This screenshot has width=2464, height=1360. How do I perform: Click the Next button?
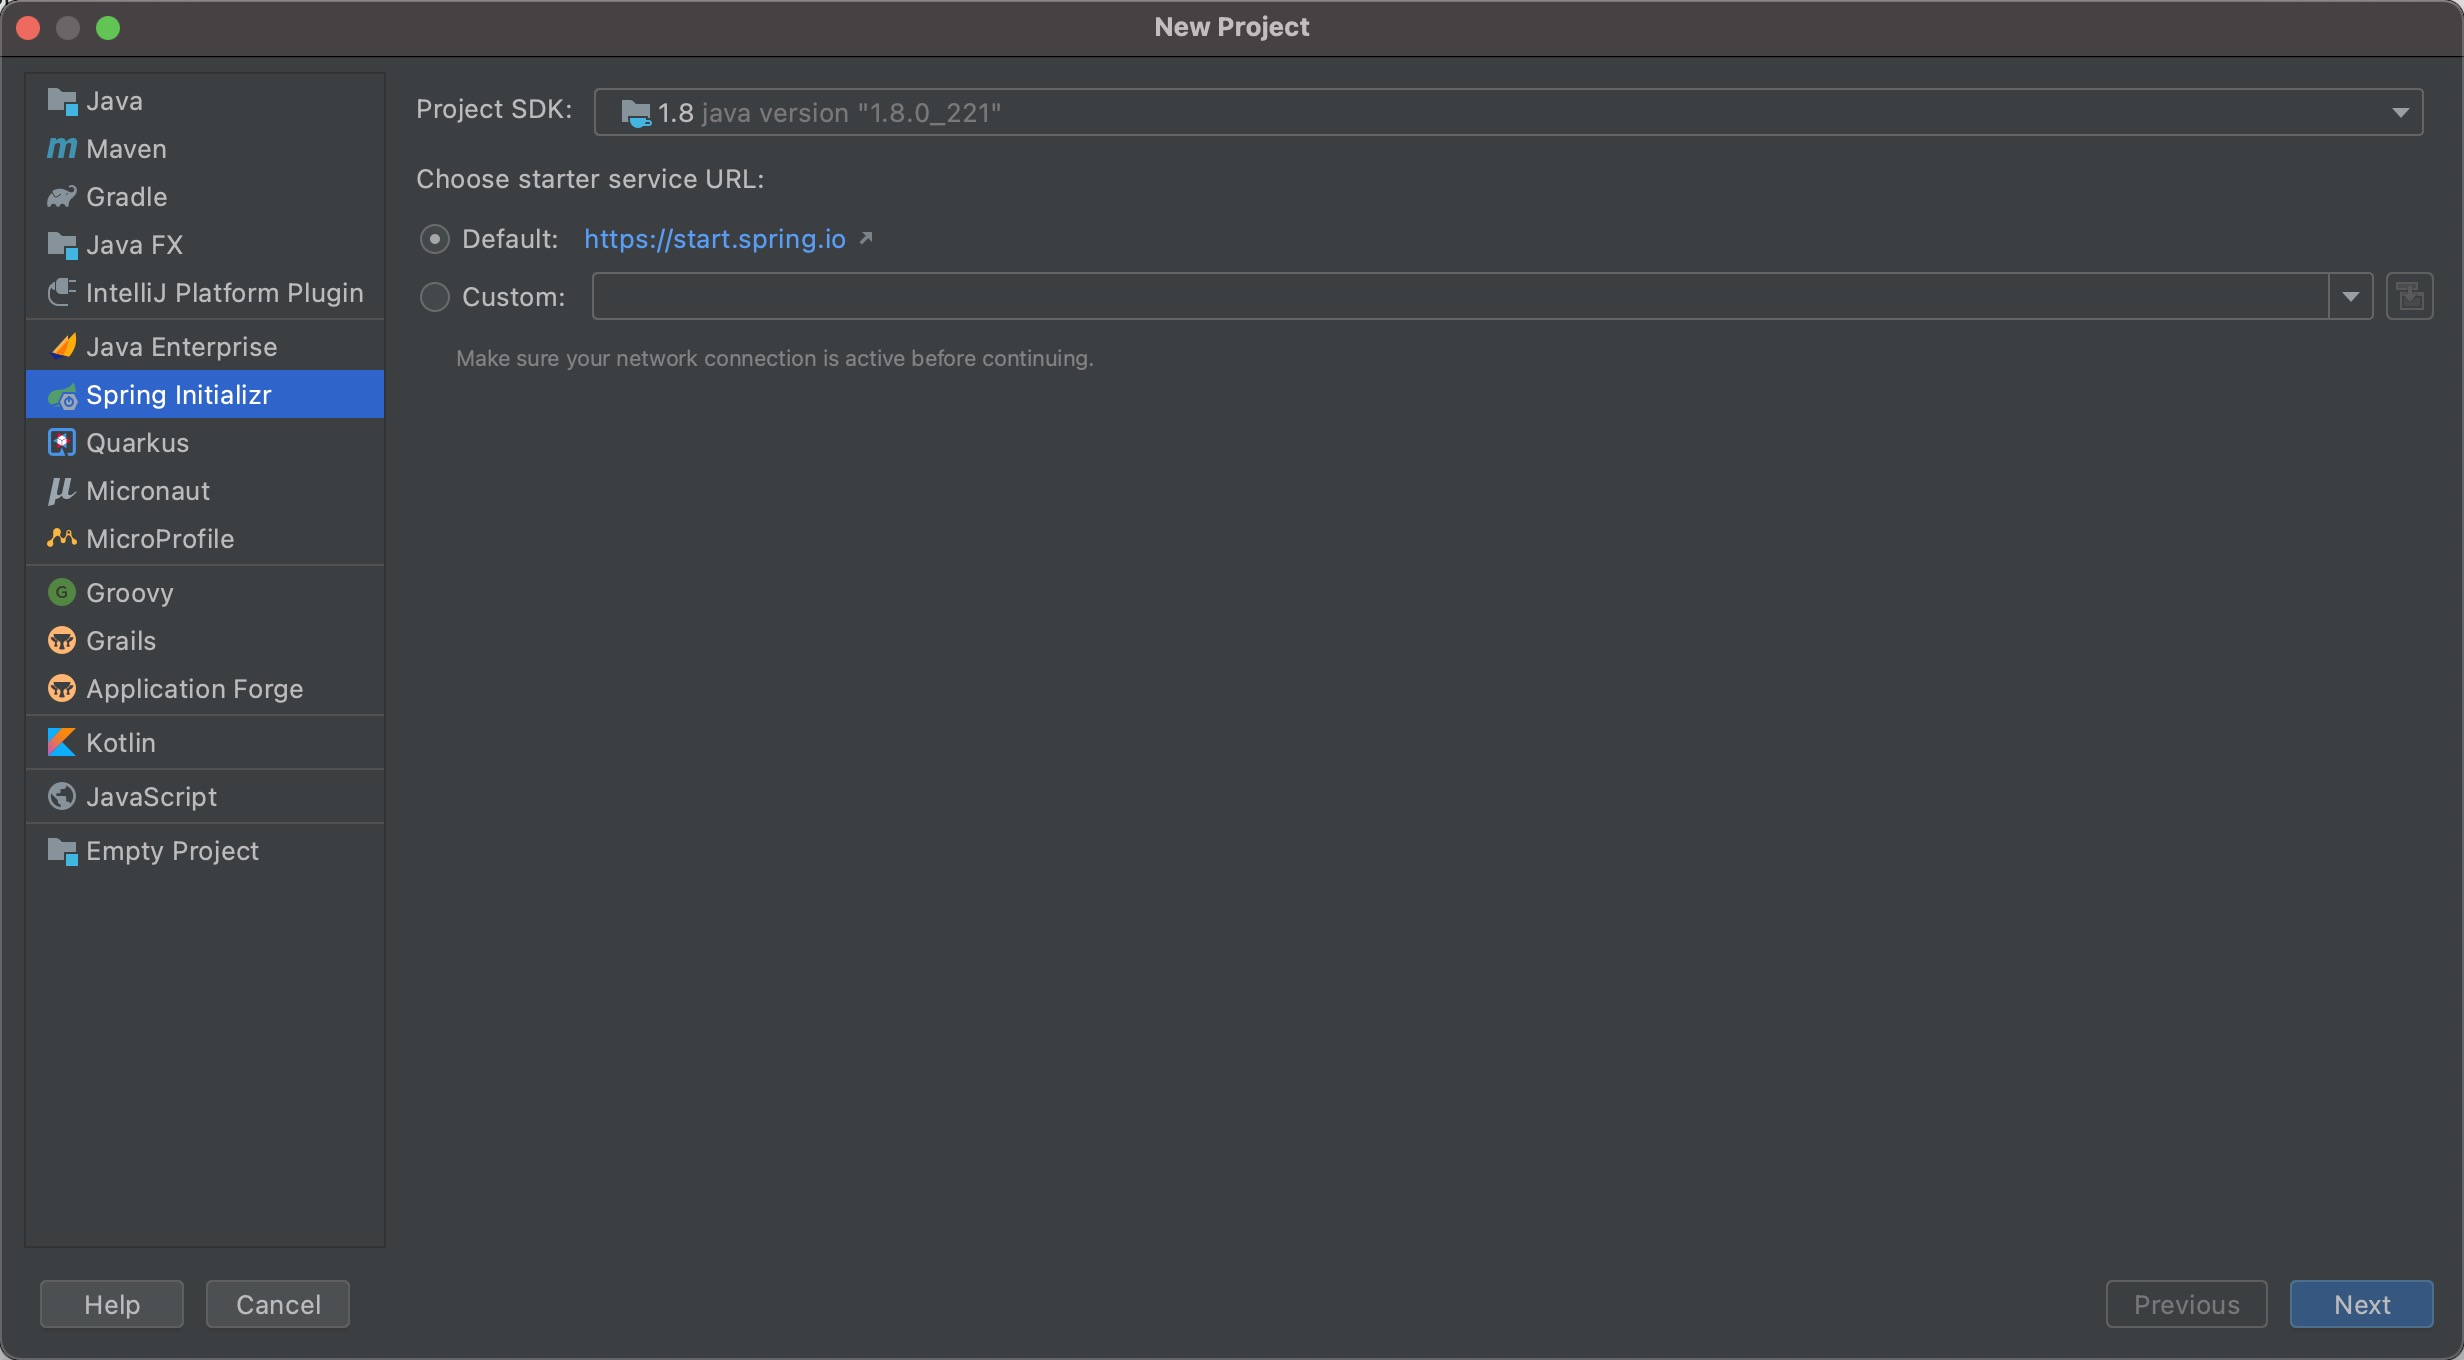pos(2362,1304)
